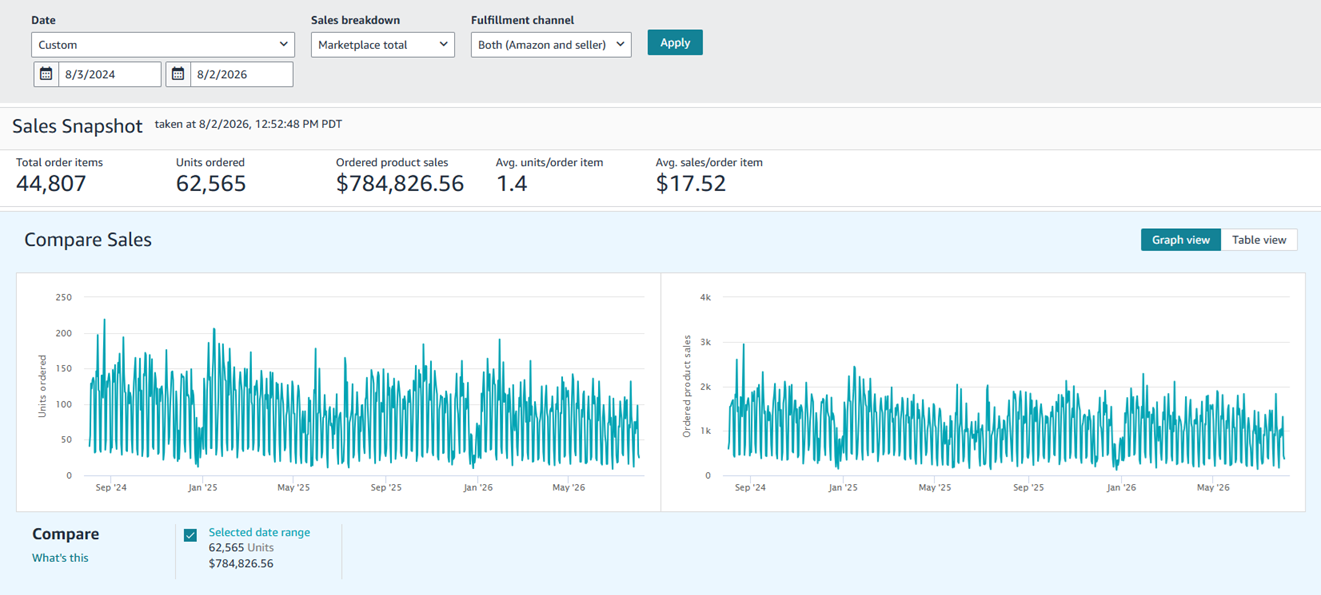Click the May '25 marker on sales chart
Image resolution: width=1321 pixels, height=595 pixels.
point(934,488)
